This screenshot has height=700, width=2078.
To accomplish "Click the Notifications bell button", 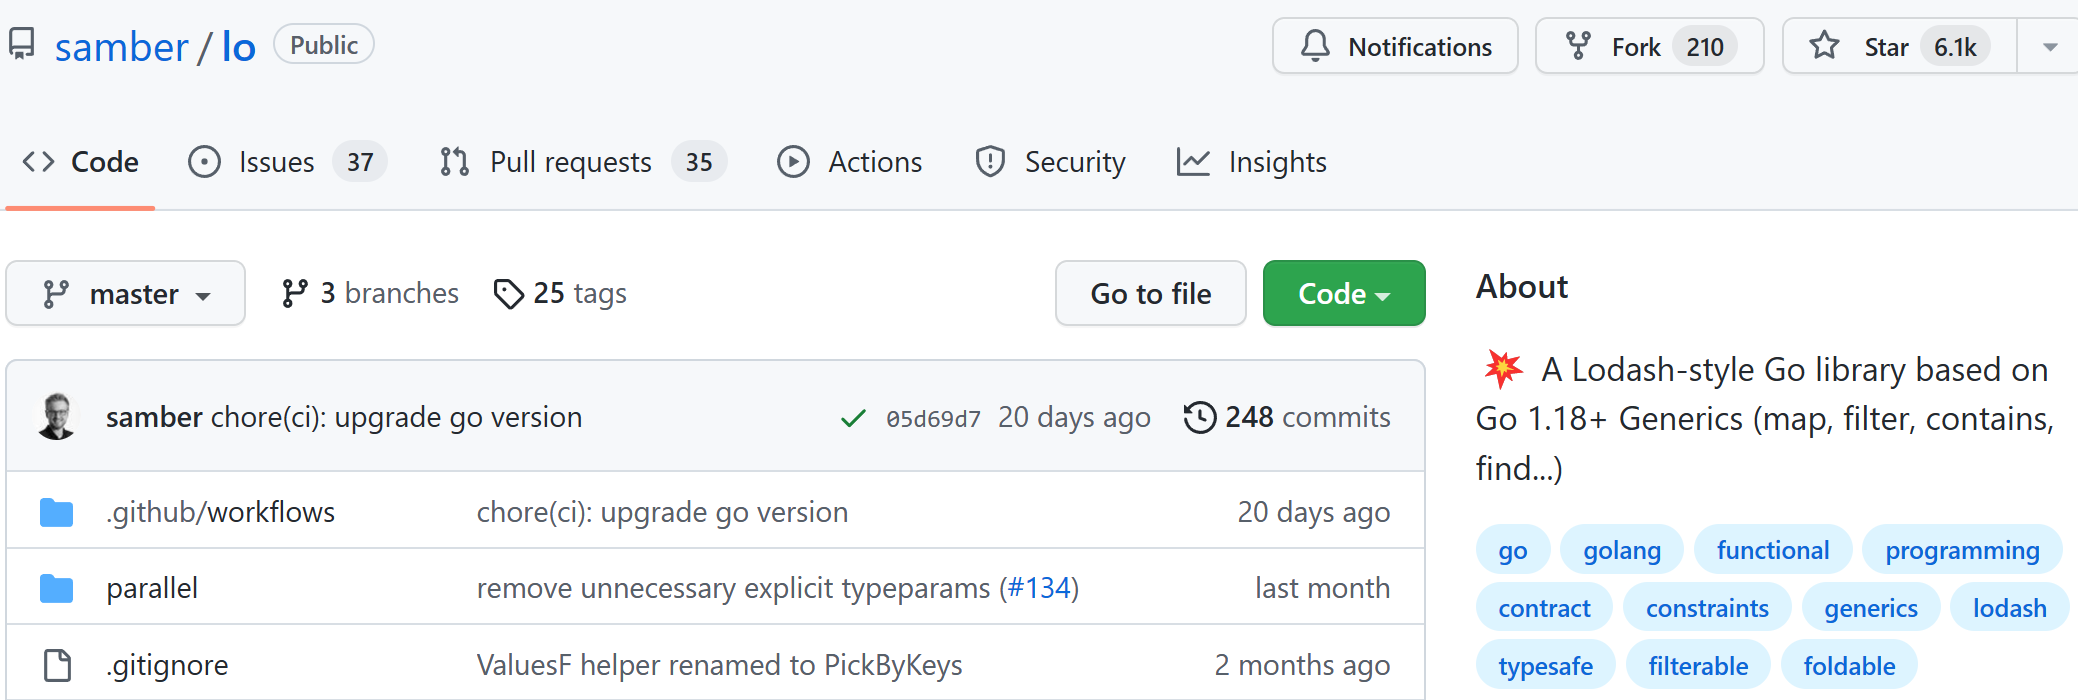I will click(x=1395, y=46).
